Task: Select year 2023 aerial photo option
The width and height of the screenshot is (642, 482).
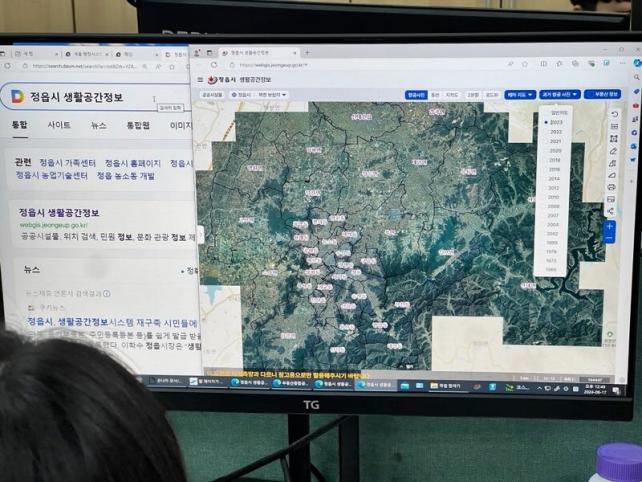Action: click(555, 122)
